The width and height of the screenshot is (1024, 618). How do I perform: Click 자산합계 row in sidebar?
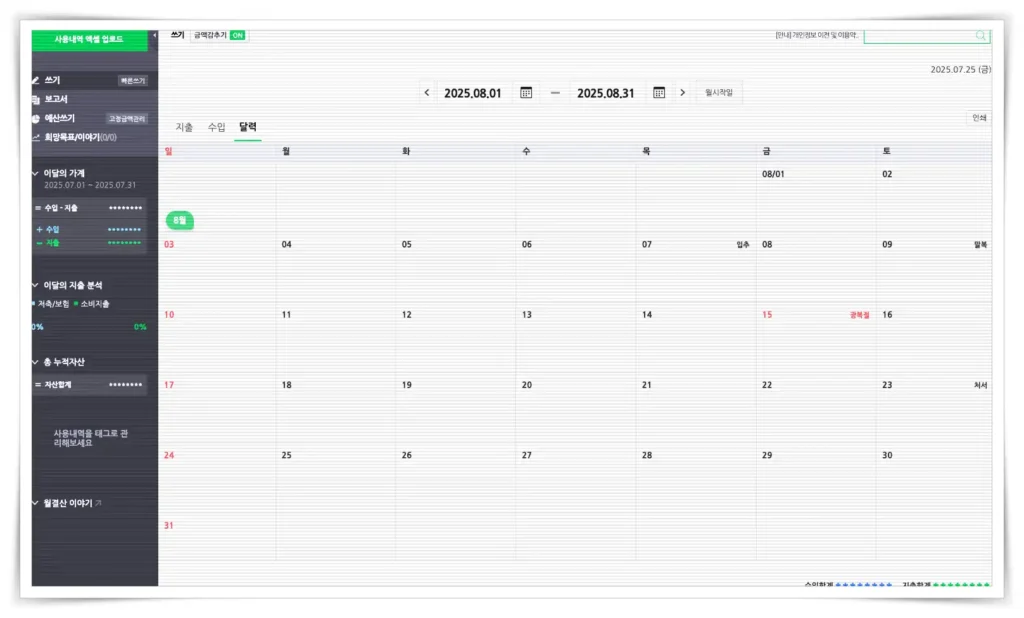coord(89,385)
